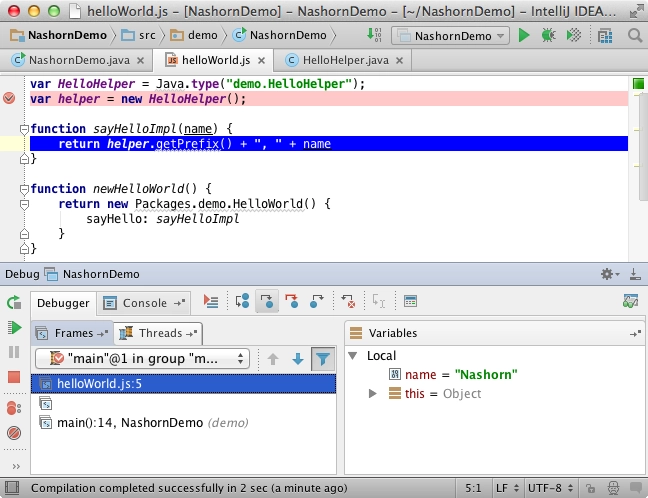648x498 pixels.
Task: Run NashornDemo with coverage
Action: [x=574, y=36]
